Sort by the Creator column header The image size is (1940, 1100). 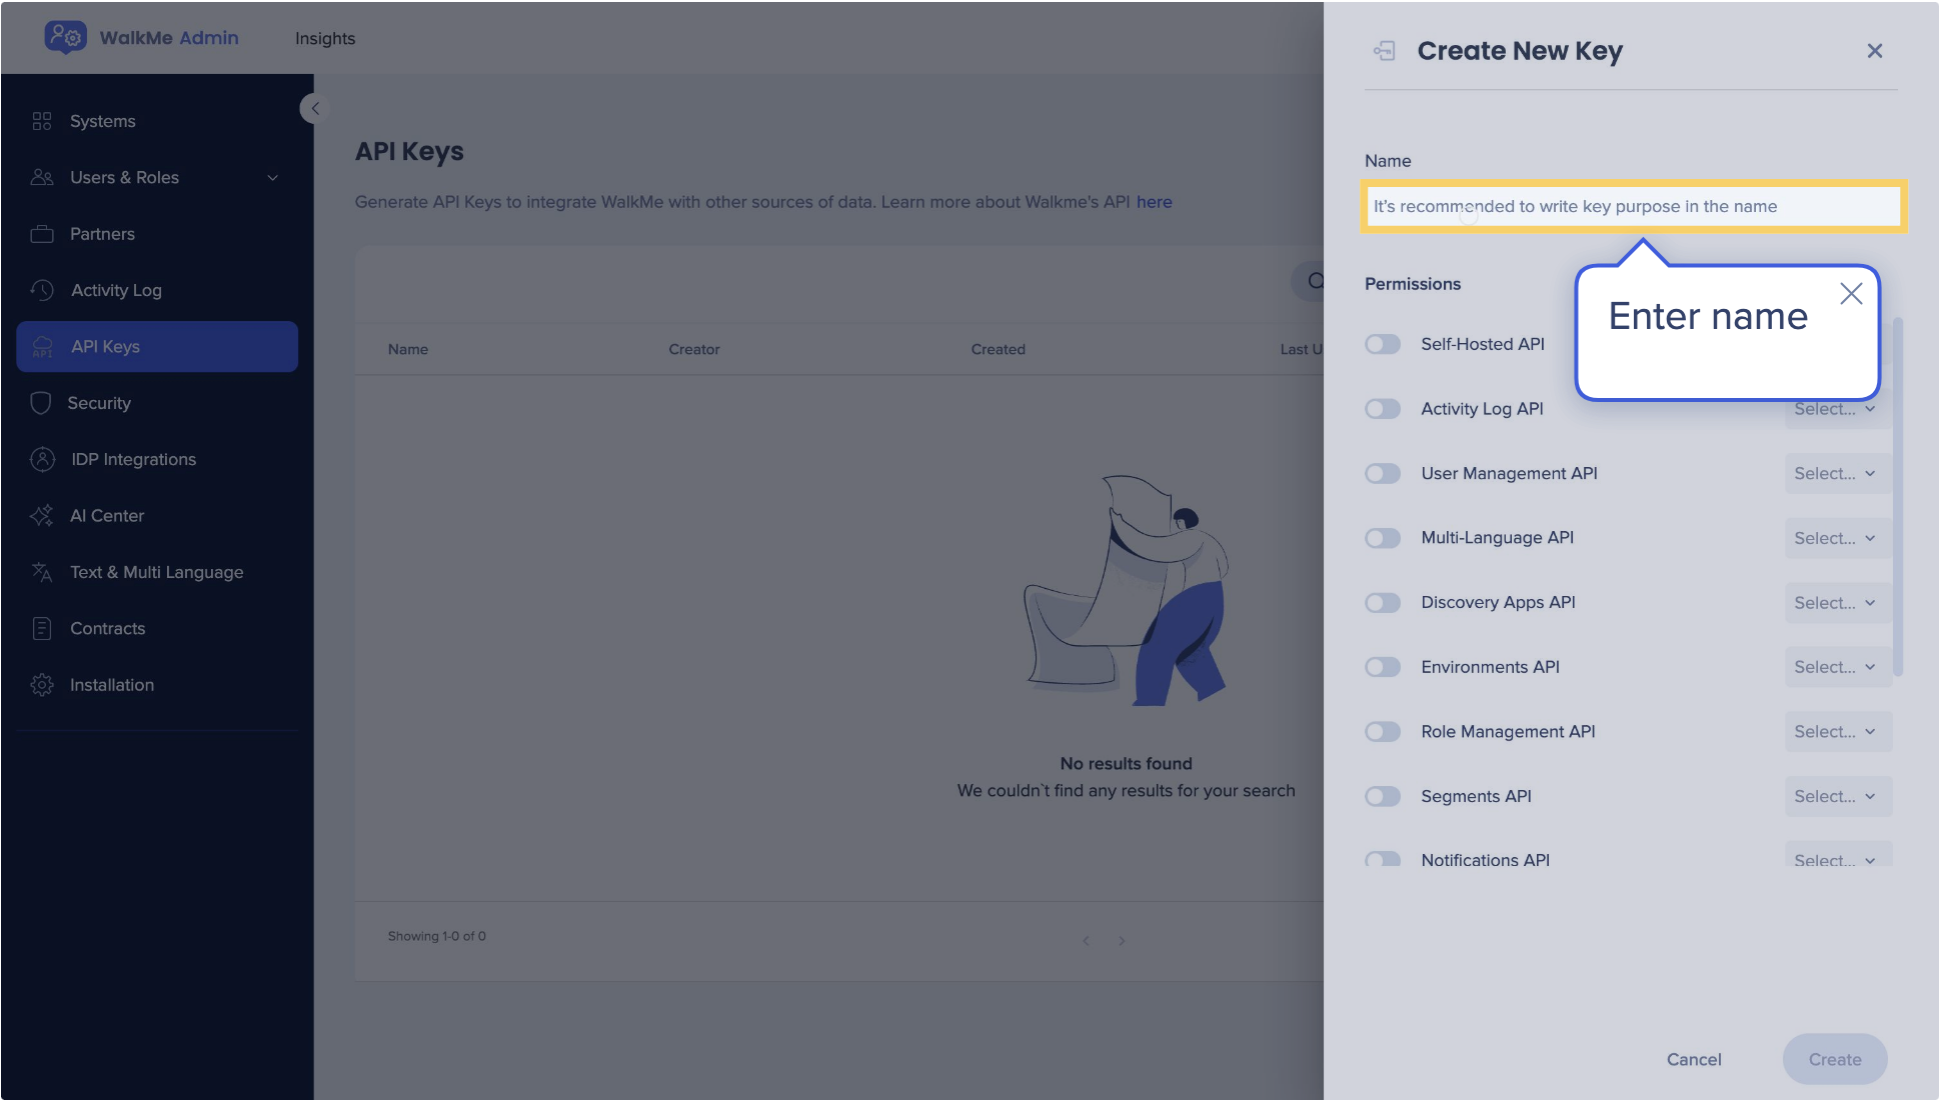[x=694, y=349]
